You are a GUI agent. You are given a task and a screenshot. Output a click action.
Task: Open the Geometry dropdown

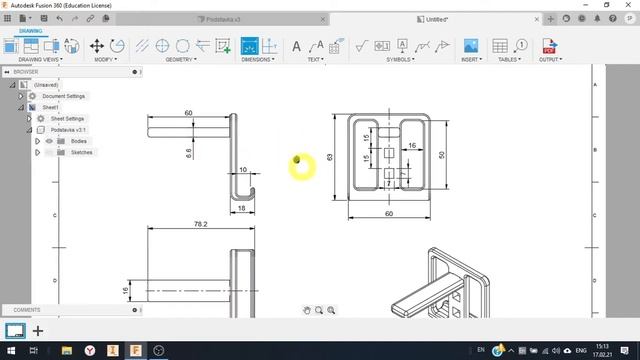(181, 60)
